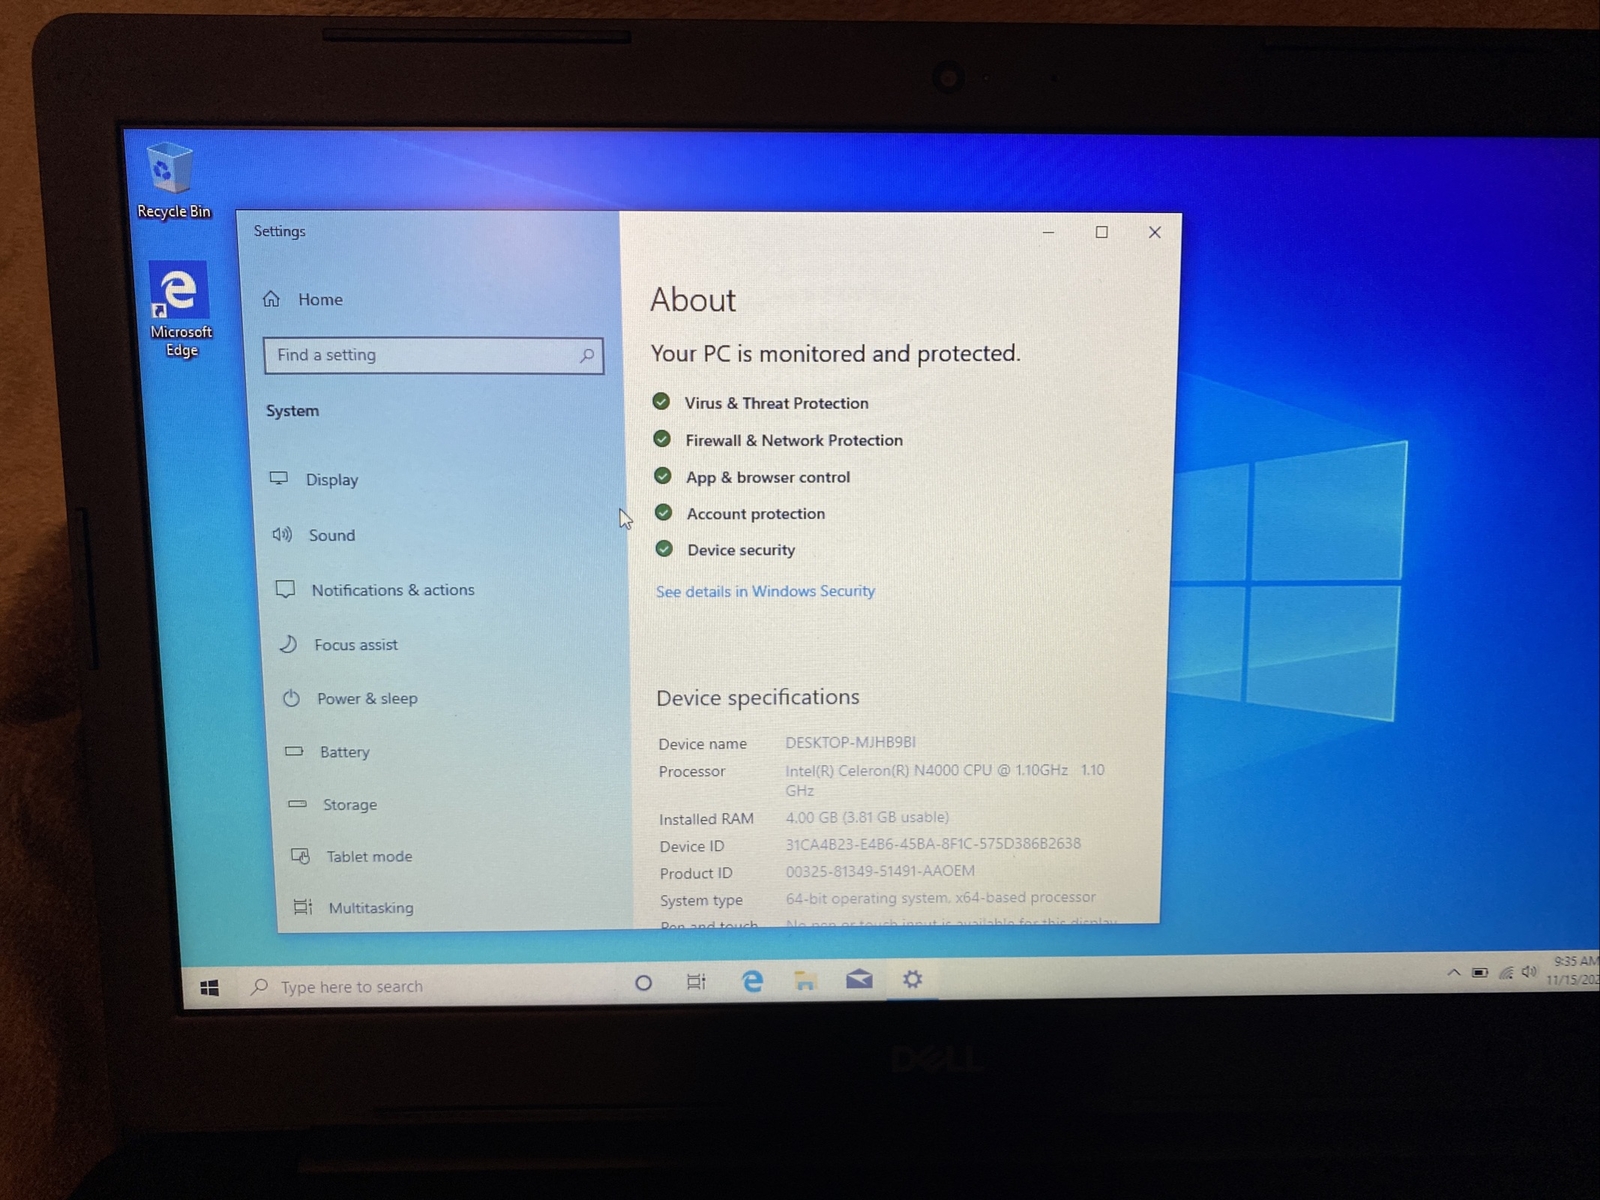Open Focus assist settings
This screenshot has width=1600, height=1200.
(x=338, y=644)
